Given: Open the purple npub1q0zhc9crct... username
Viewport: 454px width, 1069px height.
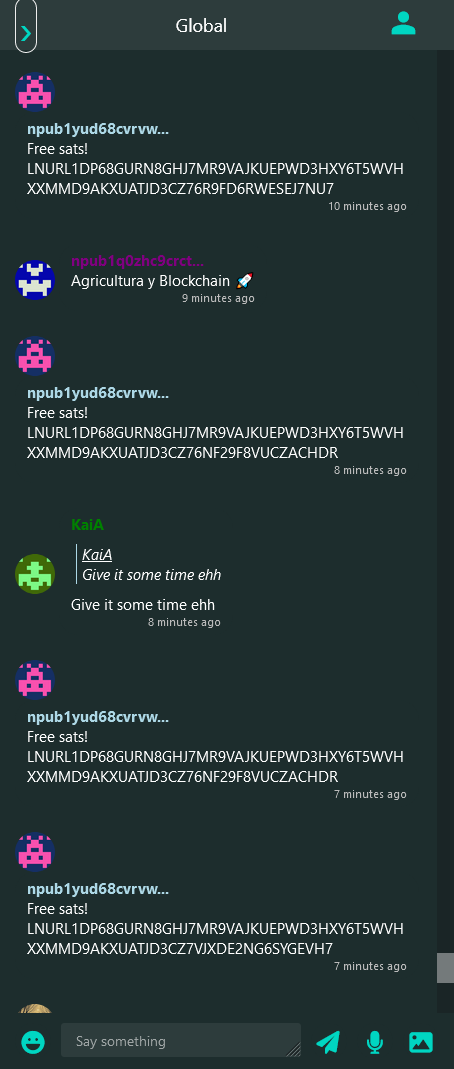Looking at the screenshot, I should [x=138, y=261].
